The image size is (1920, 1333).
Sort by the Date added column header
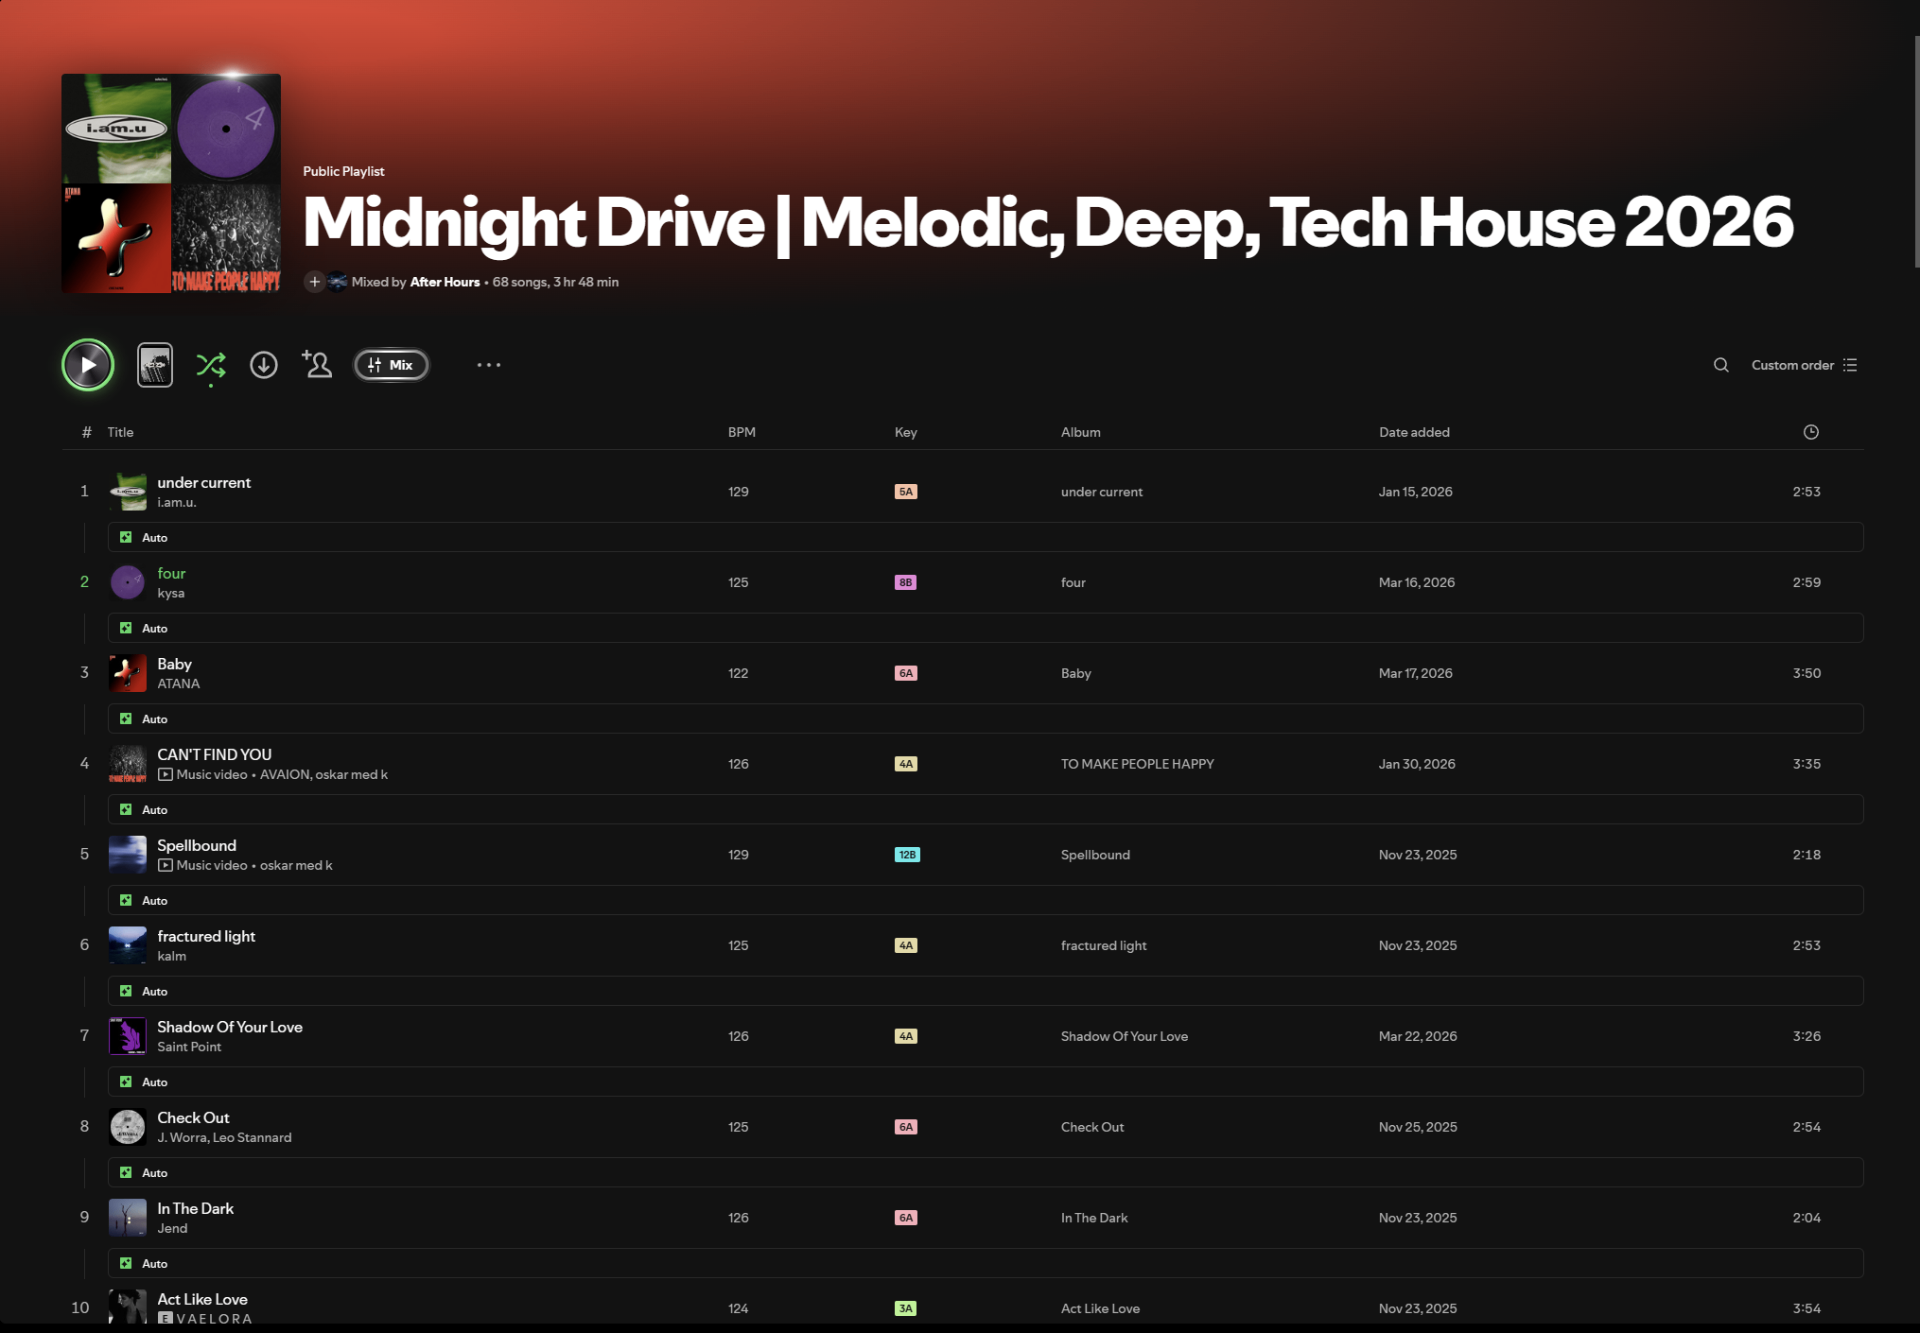[1413, 432]
